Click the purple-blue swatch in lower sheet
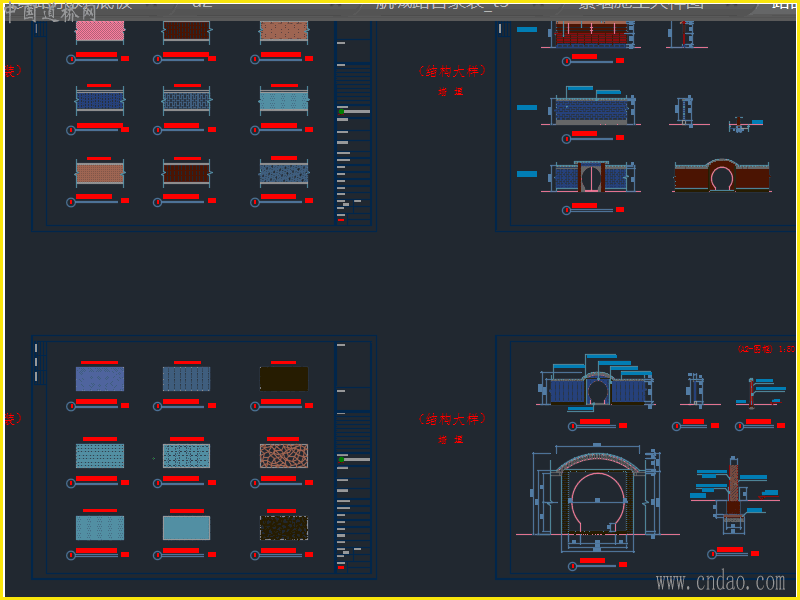Viewport: 800px width, 600px height. tap(100, 379)
